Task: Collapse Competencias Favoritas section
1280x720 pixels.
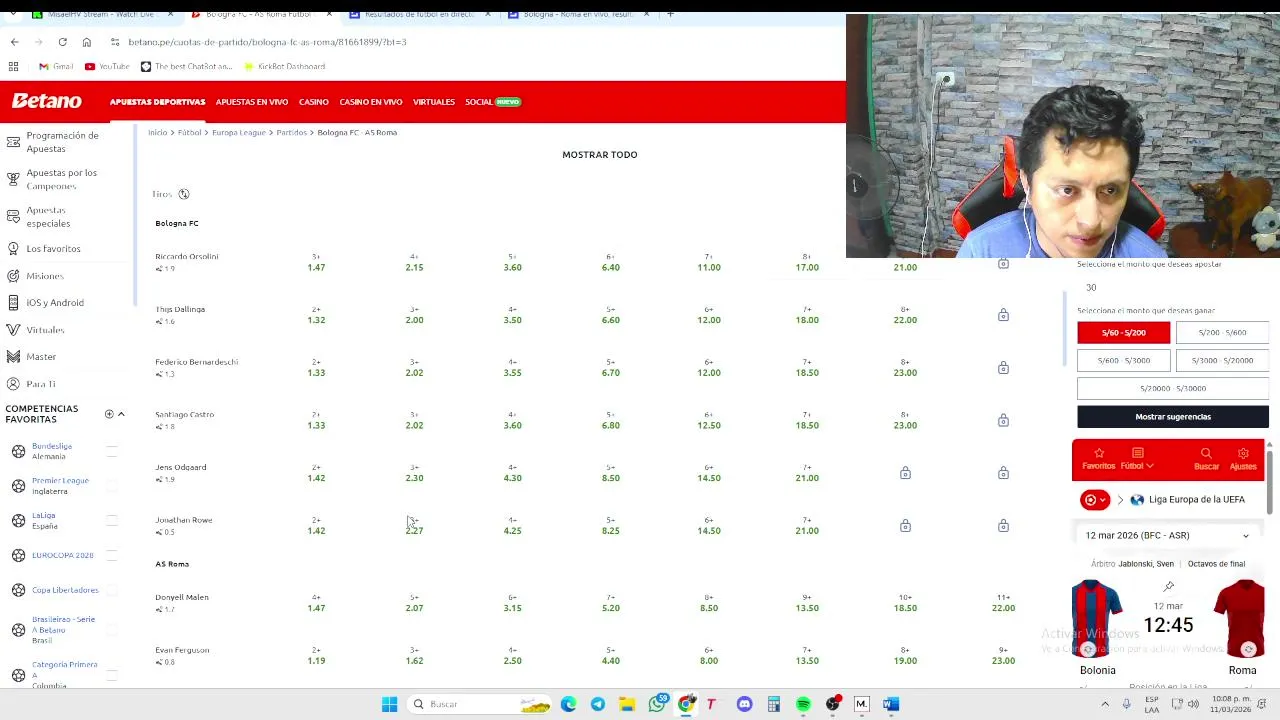Action: pyautogui.click(x=121, y=414)
